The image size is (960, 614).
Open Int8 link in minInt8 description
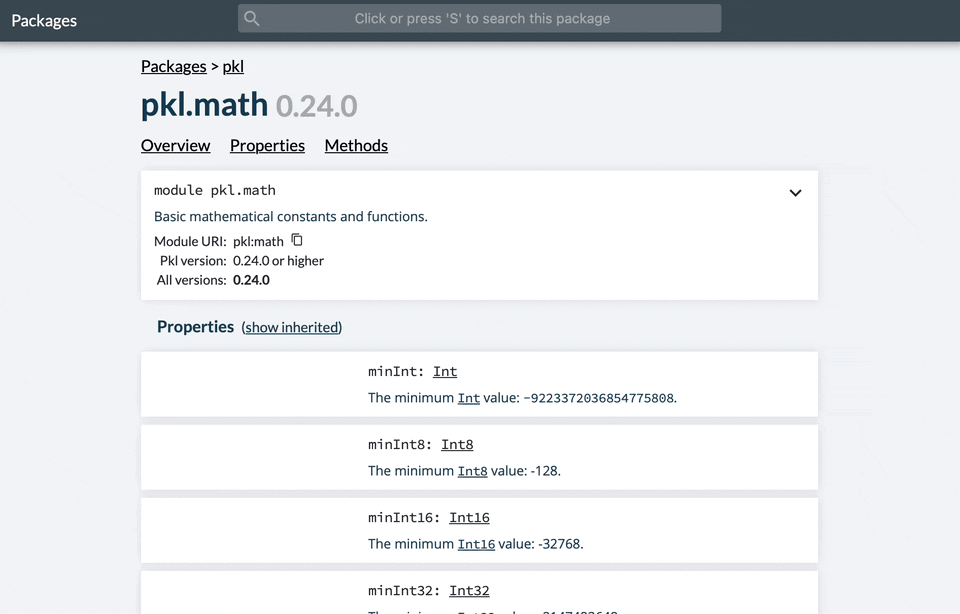pos(472,470)
